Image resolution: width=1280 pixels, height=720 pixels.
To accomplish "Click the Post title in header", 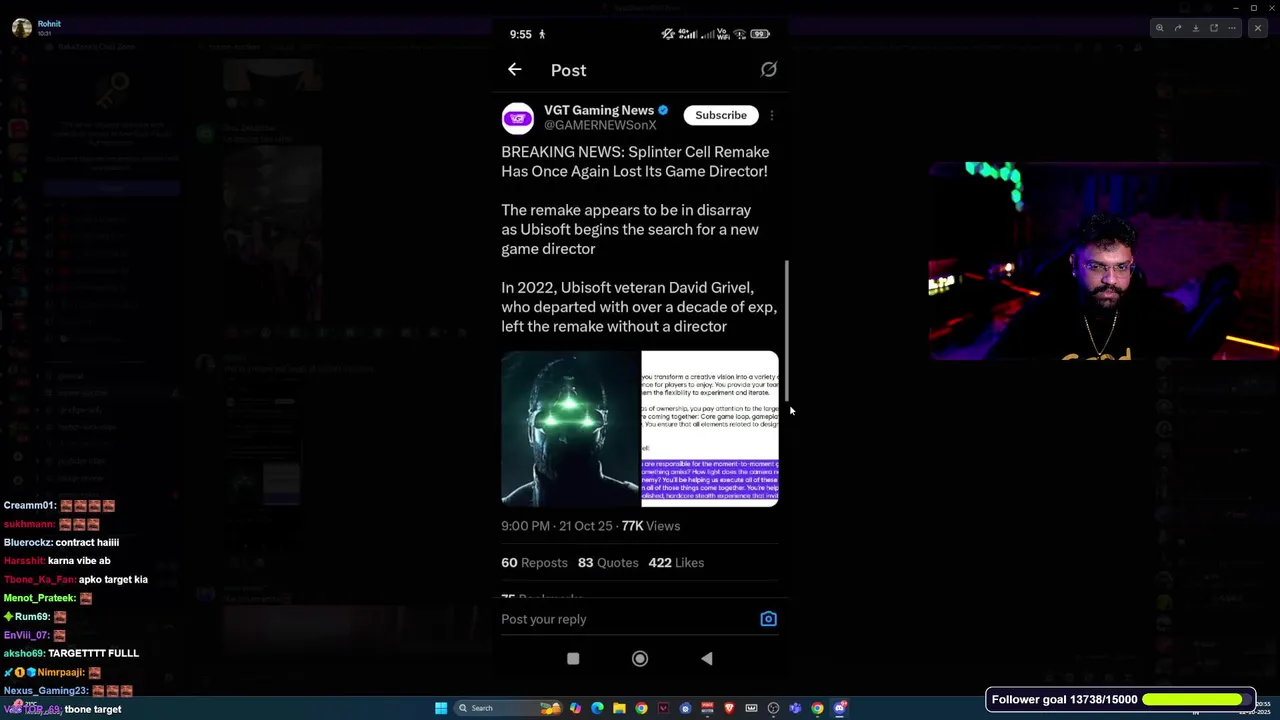I will point(568,70).
